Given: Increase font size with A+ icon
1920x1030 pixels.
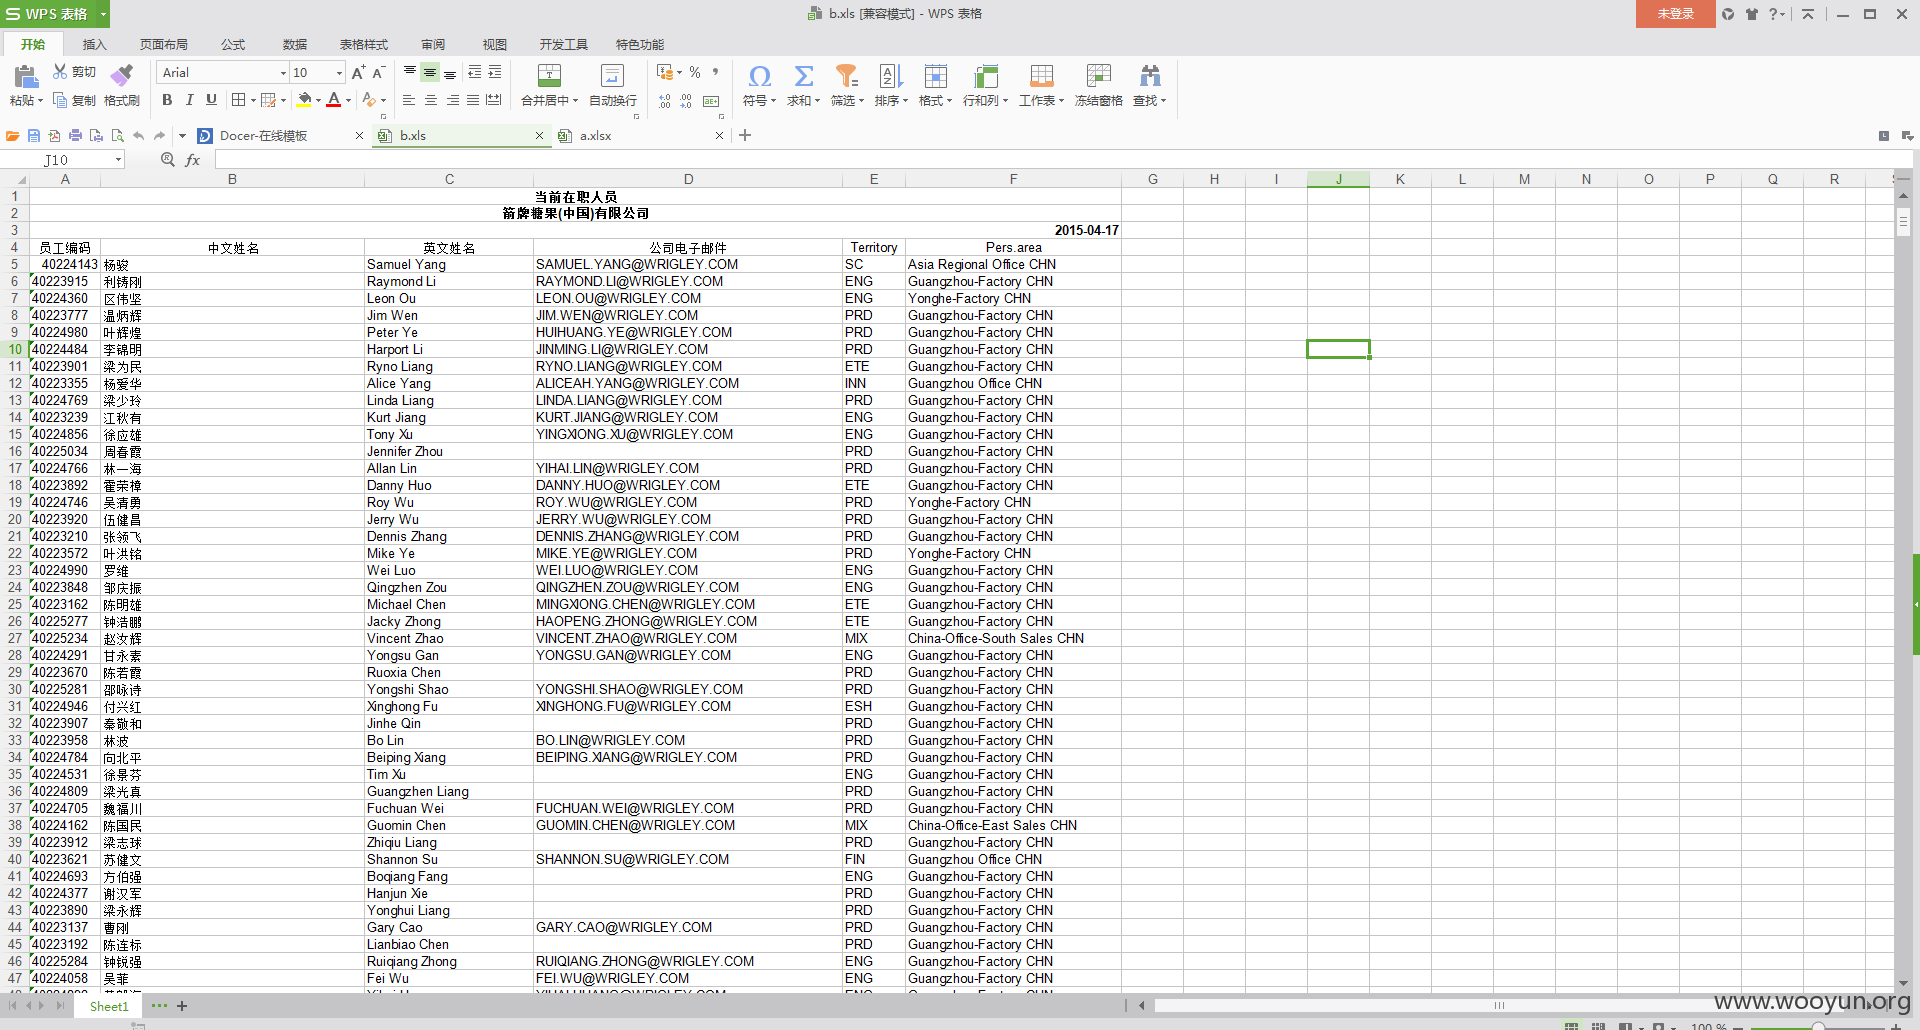Looking at the screenshot, I should pos(358,72).
